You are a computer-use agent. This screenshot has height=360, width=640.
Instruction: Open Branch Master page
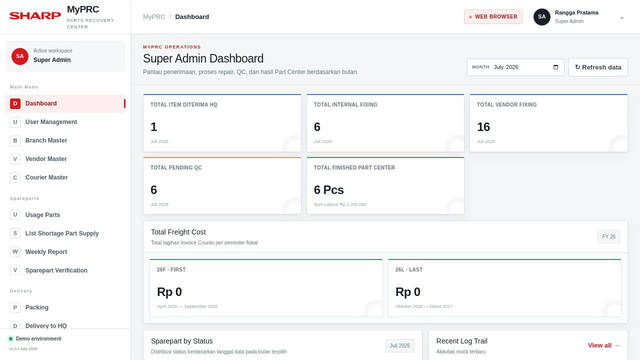click(x=66, y=140)
